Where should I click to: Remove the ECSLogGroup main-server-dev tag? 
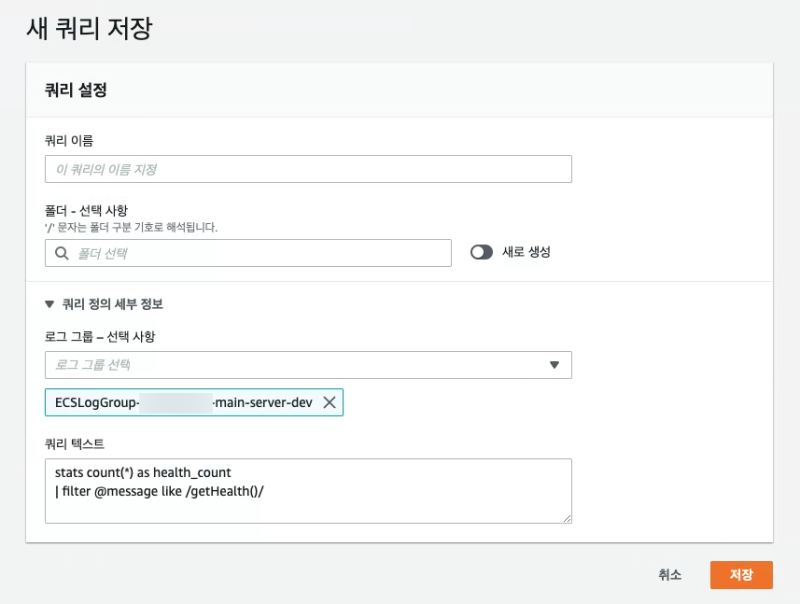pos(329,402)
